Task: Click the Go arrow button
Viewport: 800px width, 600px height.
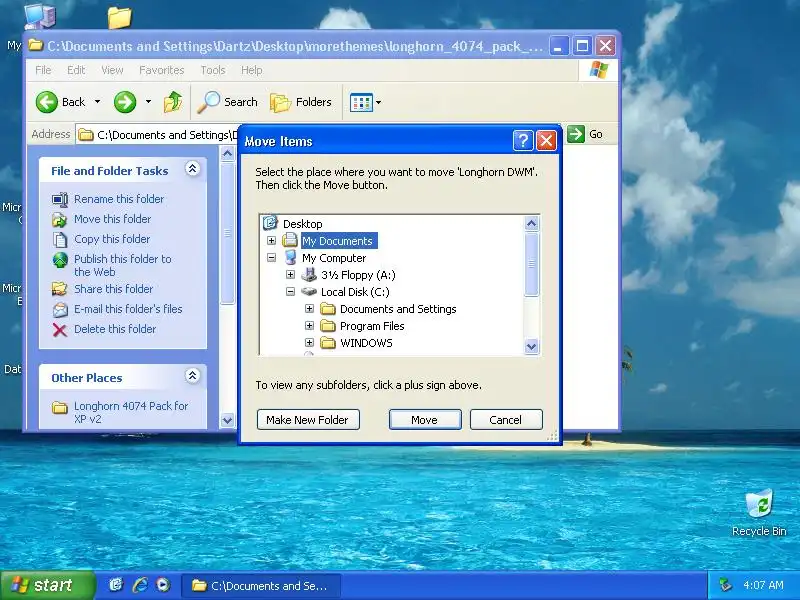Action: point(576,134)
